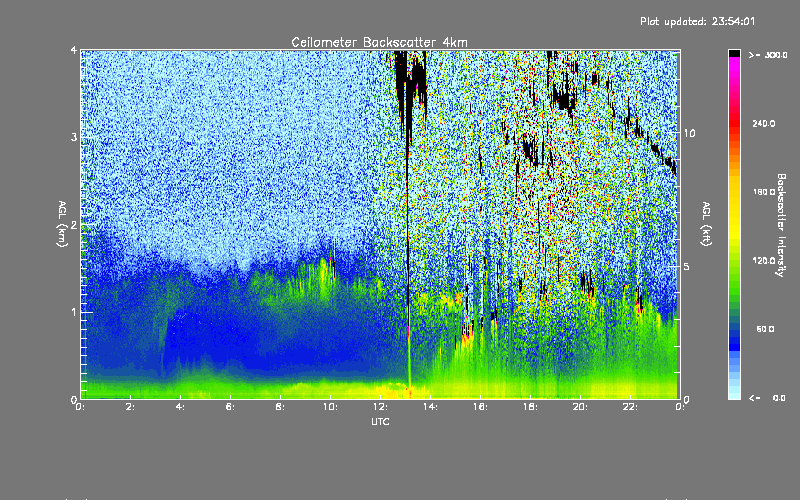Click the "4:" UTC hour tick

[x=180, y=407]
